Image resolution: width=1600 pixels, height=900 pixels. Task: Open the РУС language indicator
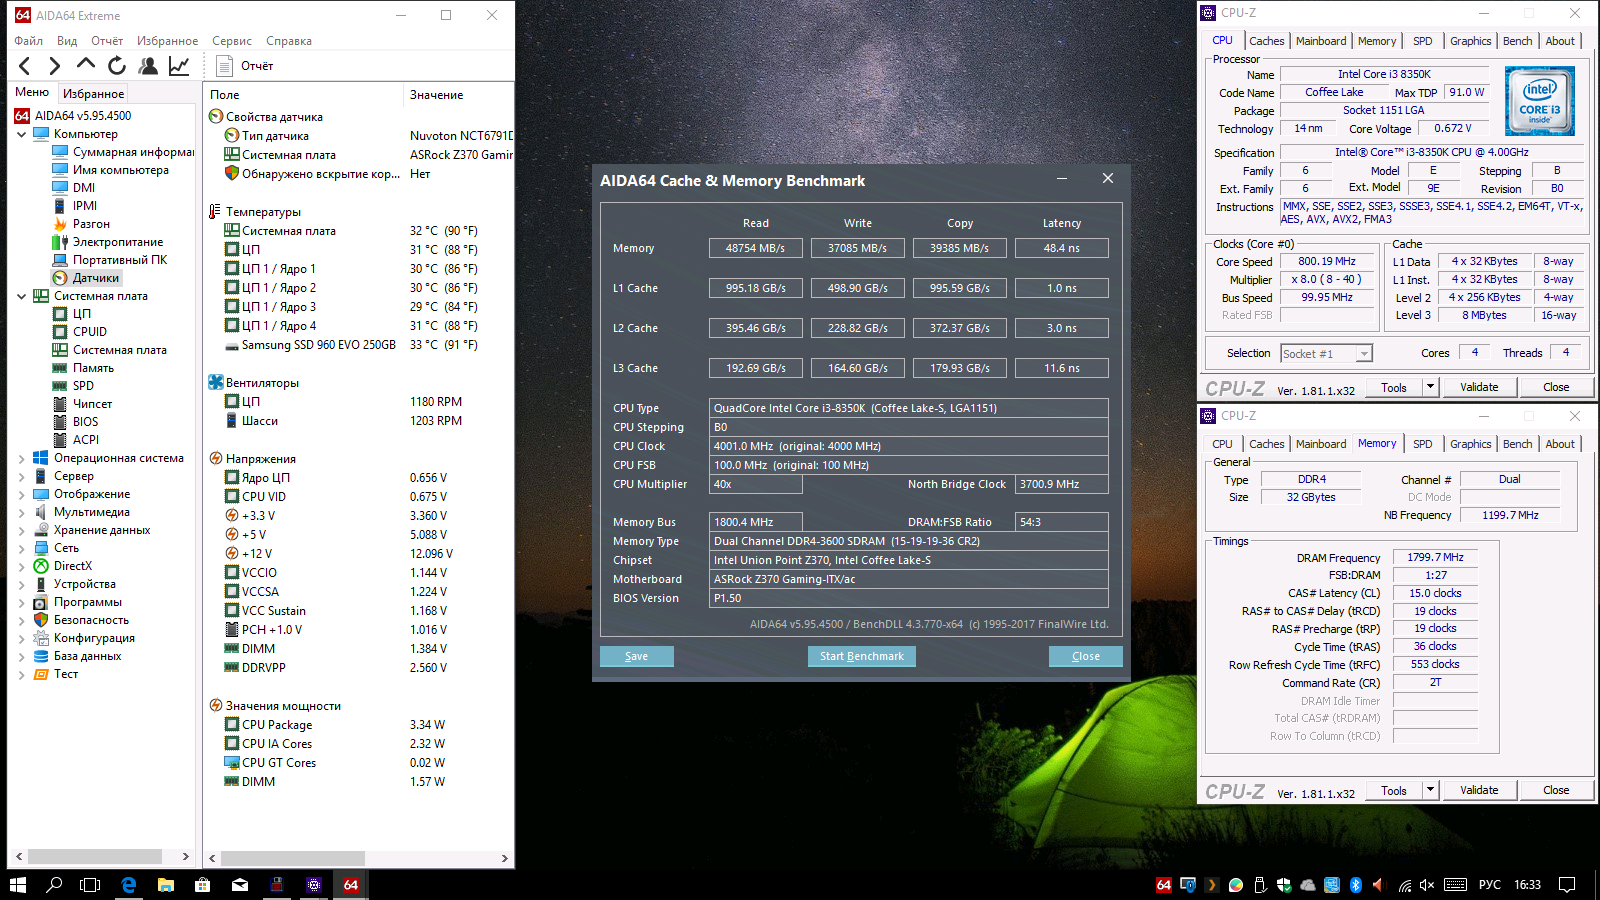pyautogui.click(x=1490, y=885)
